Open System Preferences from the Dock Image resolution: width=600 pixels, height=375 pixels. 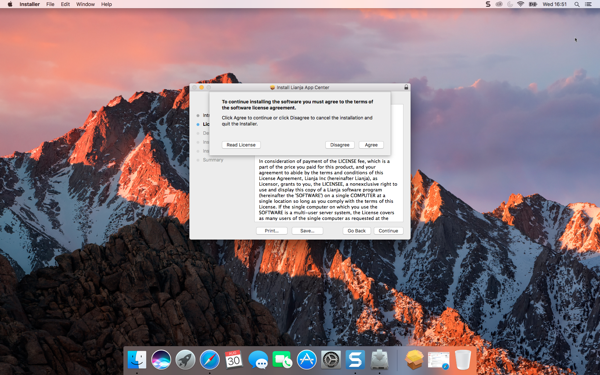(331, 360)
